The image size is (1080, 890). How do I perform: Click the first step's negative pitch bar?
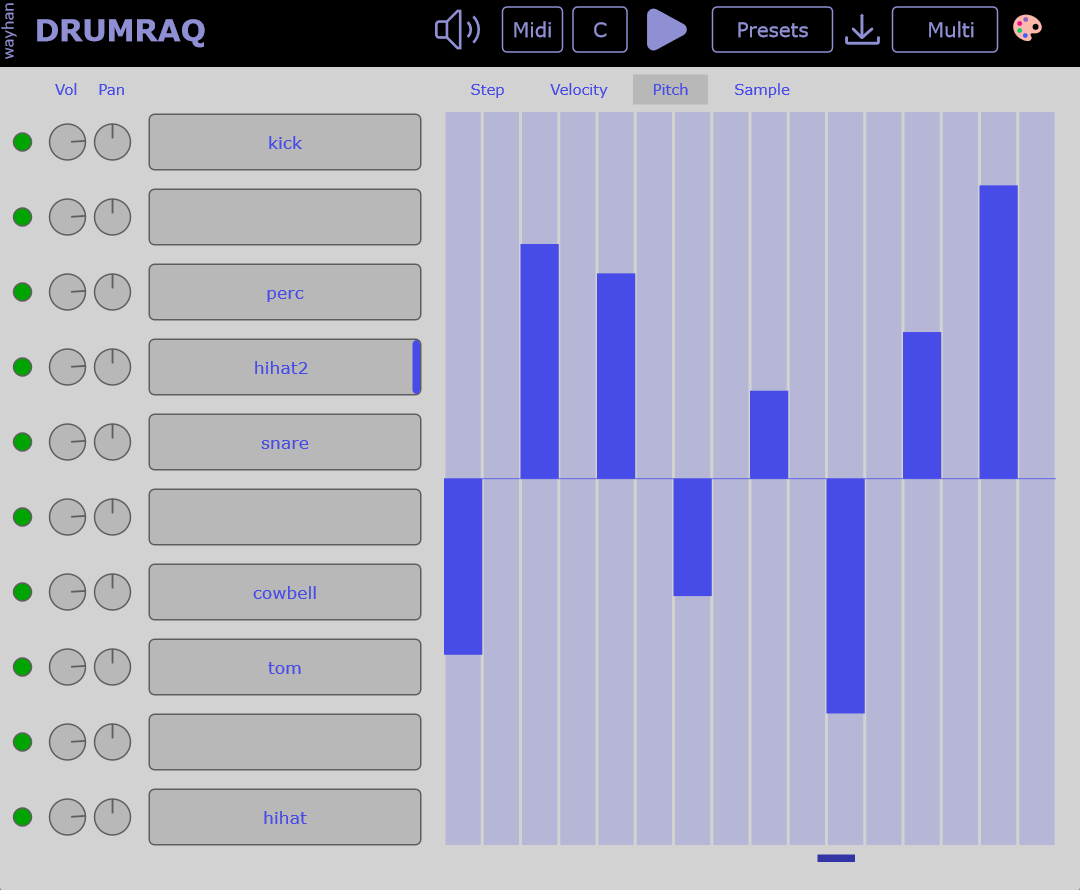click(463, 566)
